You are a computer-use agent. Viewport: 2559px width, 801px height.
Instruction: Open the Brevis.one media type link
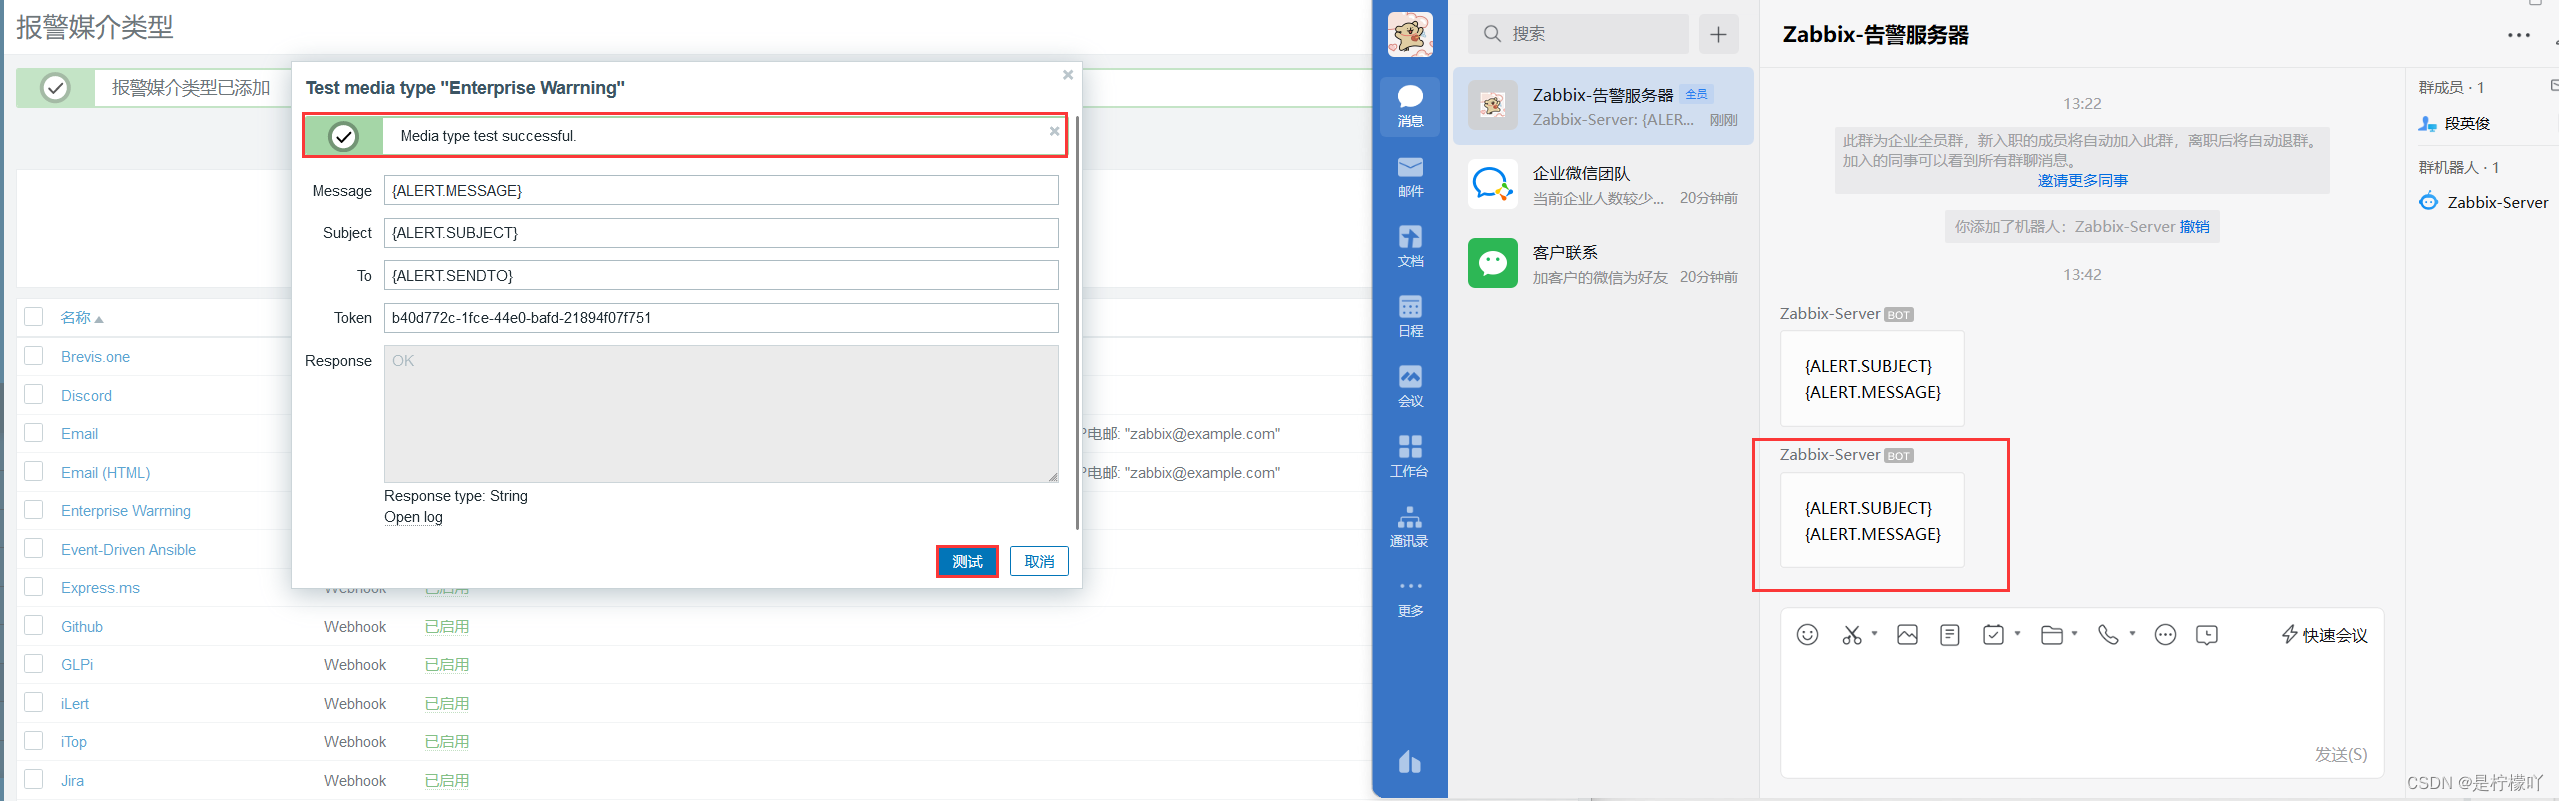(95, 356)
